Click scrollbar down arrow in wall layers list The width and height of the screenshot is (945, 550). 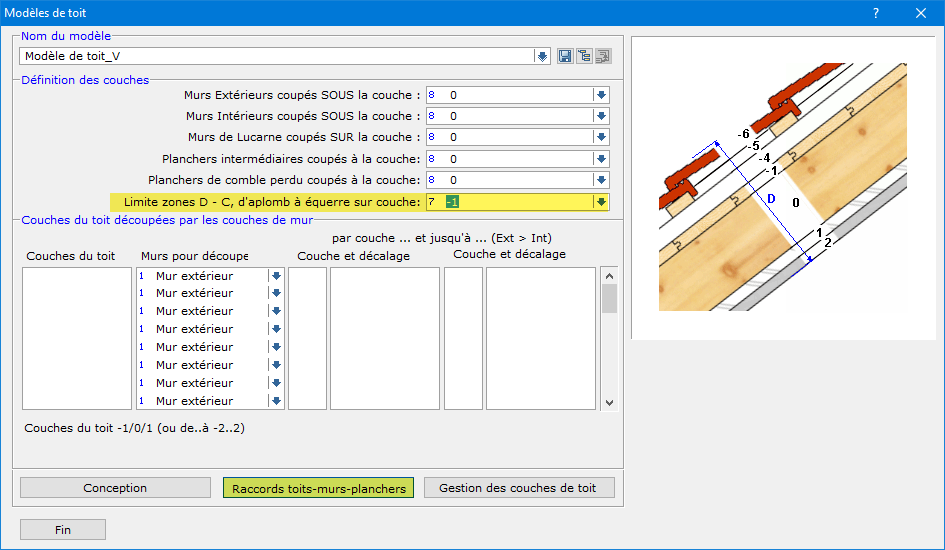coord(609,401)
